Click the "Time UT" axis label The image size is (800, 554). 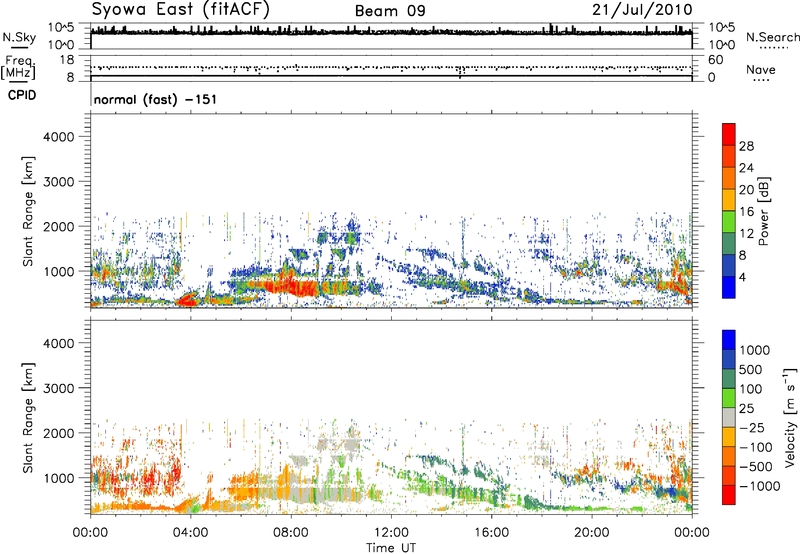coord(391,546)
